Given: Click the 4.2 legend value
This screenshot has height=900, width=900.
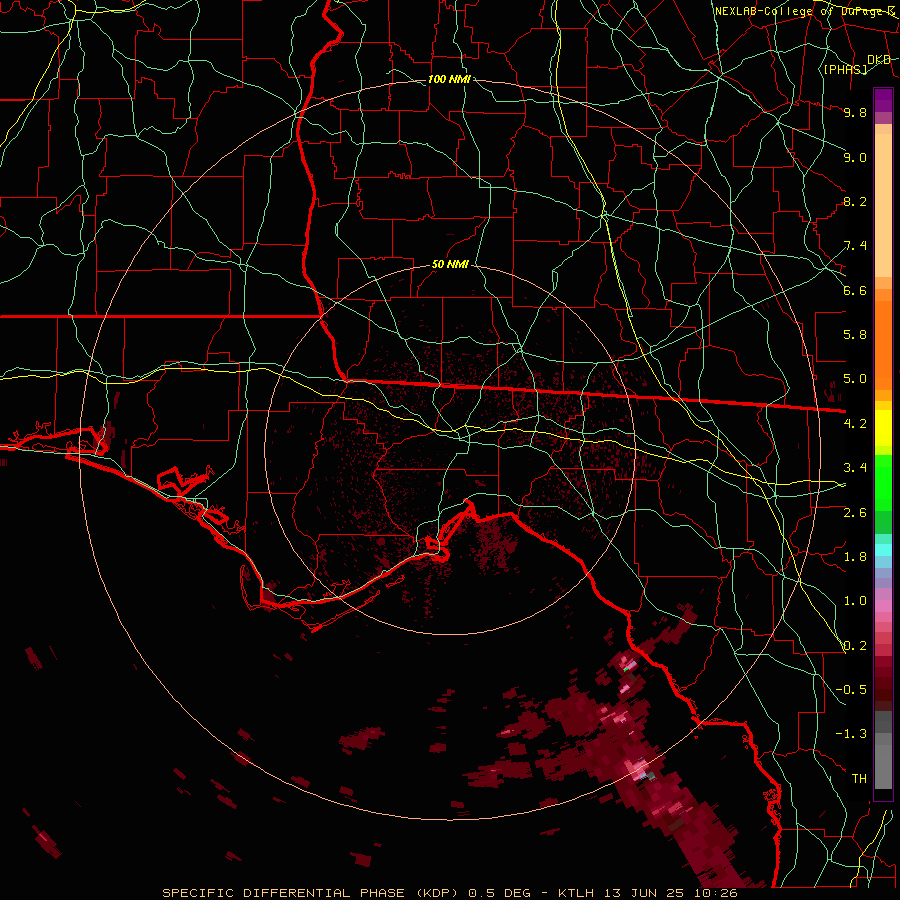Looking at the screenshot, I should point(855,424).
